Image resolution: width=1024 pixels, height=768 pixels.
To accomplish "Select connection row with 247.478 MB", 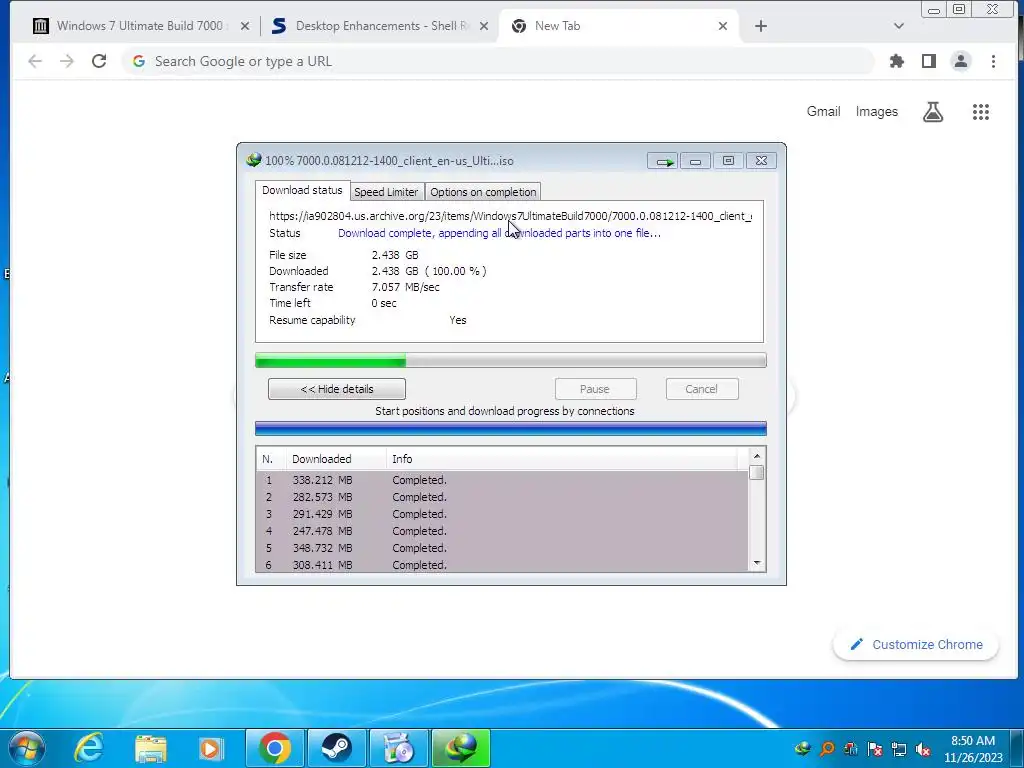I will click(x=502, y=531).
